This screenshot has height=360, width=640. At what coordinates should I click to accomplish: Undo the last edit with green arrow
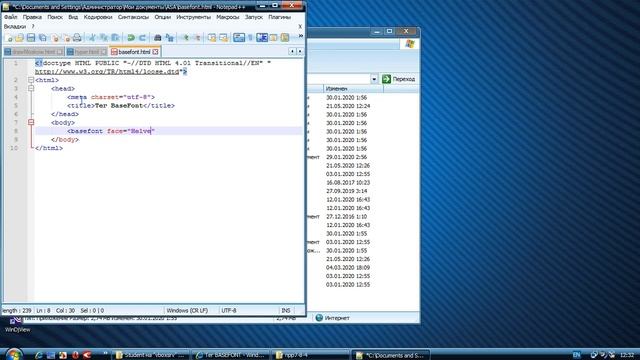[x=131, y=38]
